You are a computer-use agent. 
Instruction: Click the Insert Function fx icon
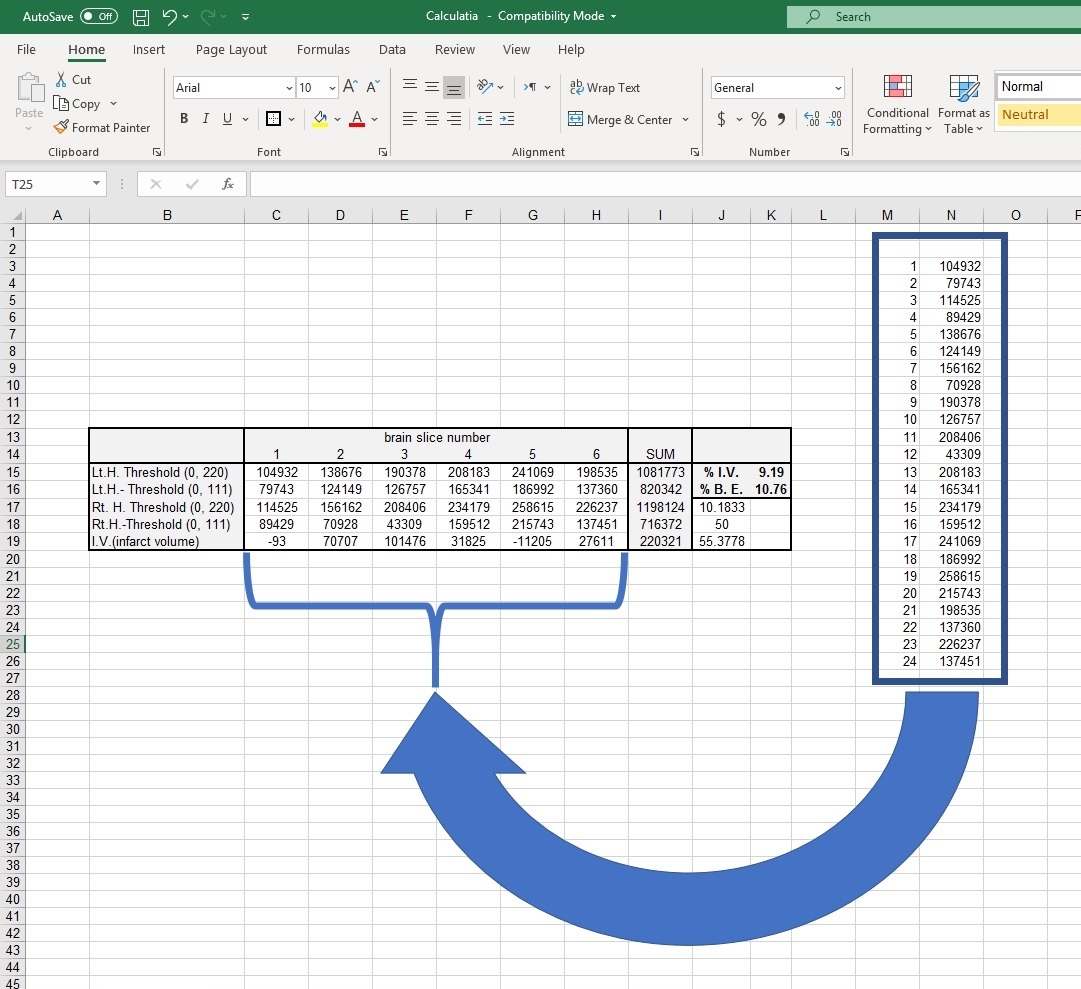tap(228, 184)
